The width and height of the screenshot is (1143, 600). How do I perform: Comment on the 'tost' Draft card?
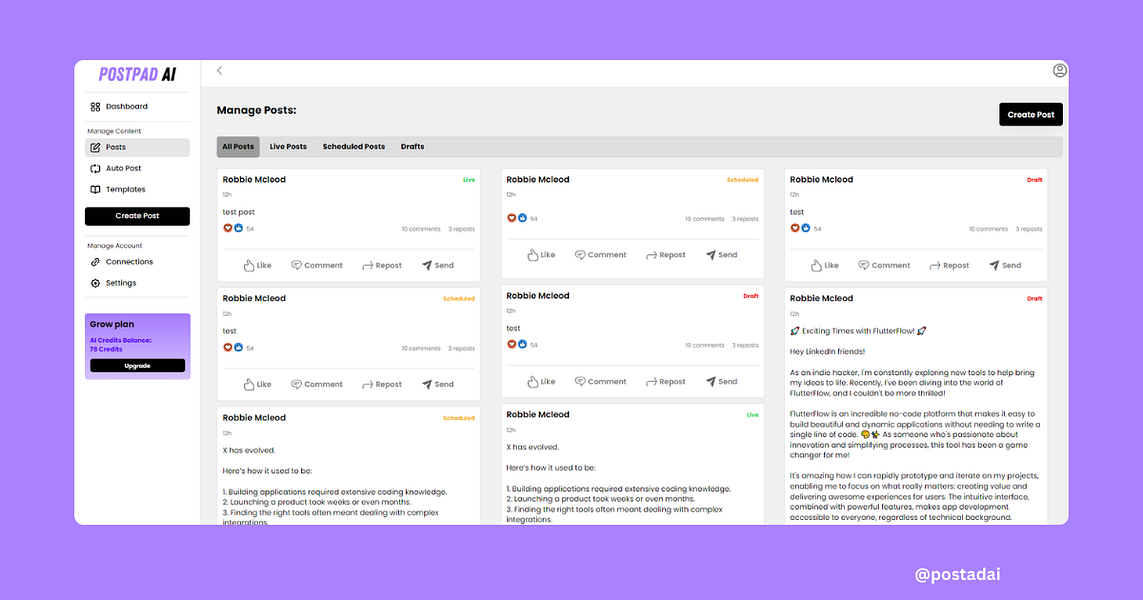883,265
